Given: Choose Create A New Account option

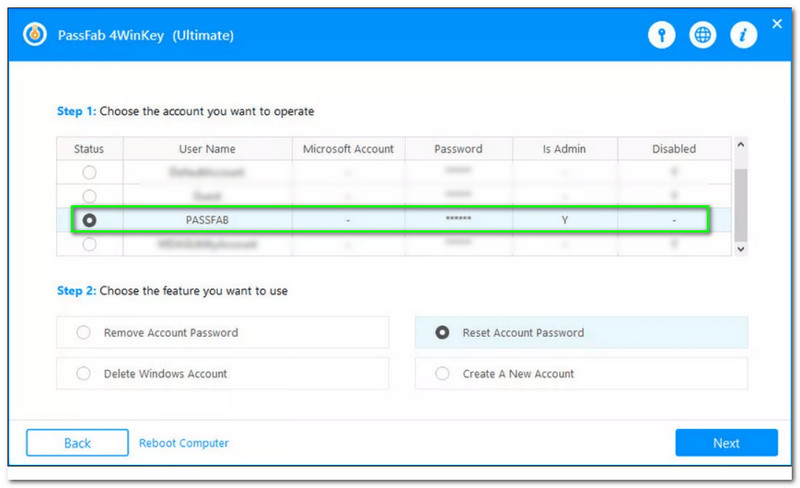Looking at the screenshot, I should coord(442,374).
